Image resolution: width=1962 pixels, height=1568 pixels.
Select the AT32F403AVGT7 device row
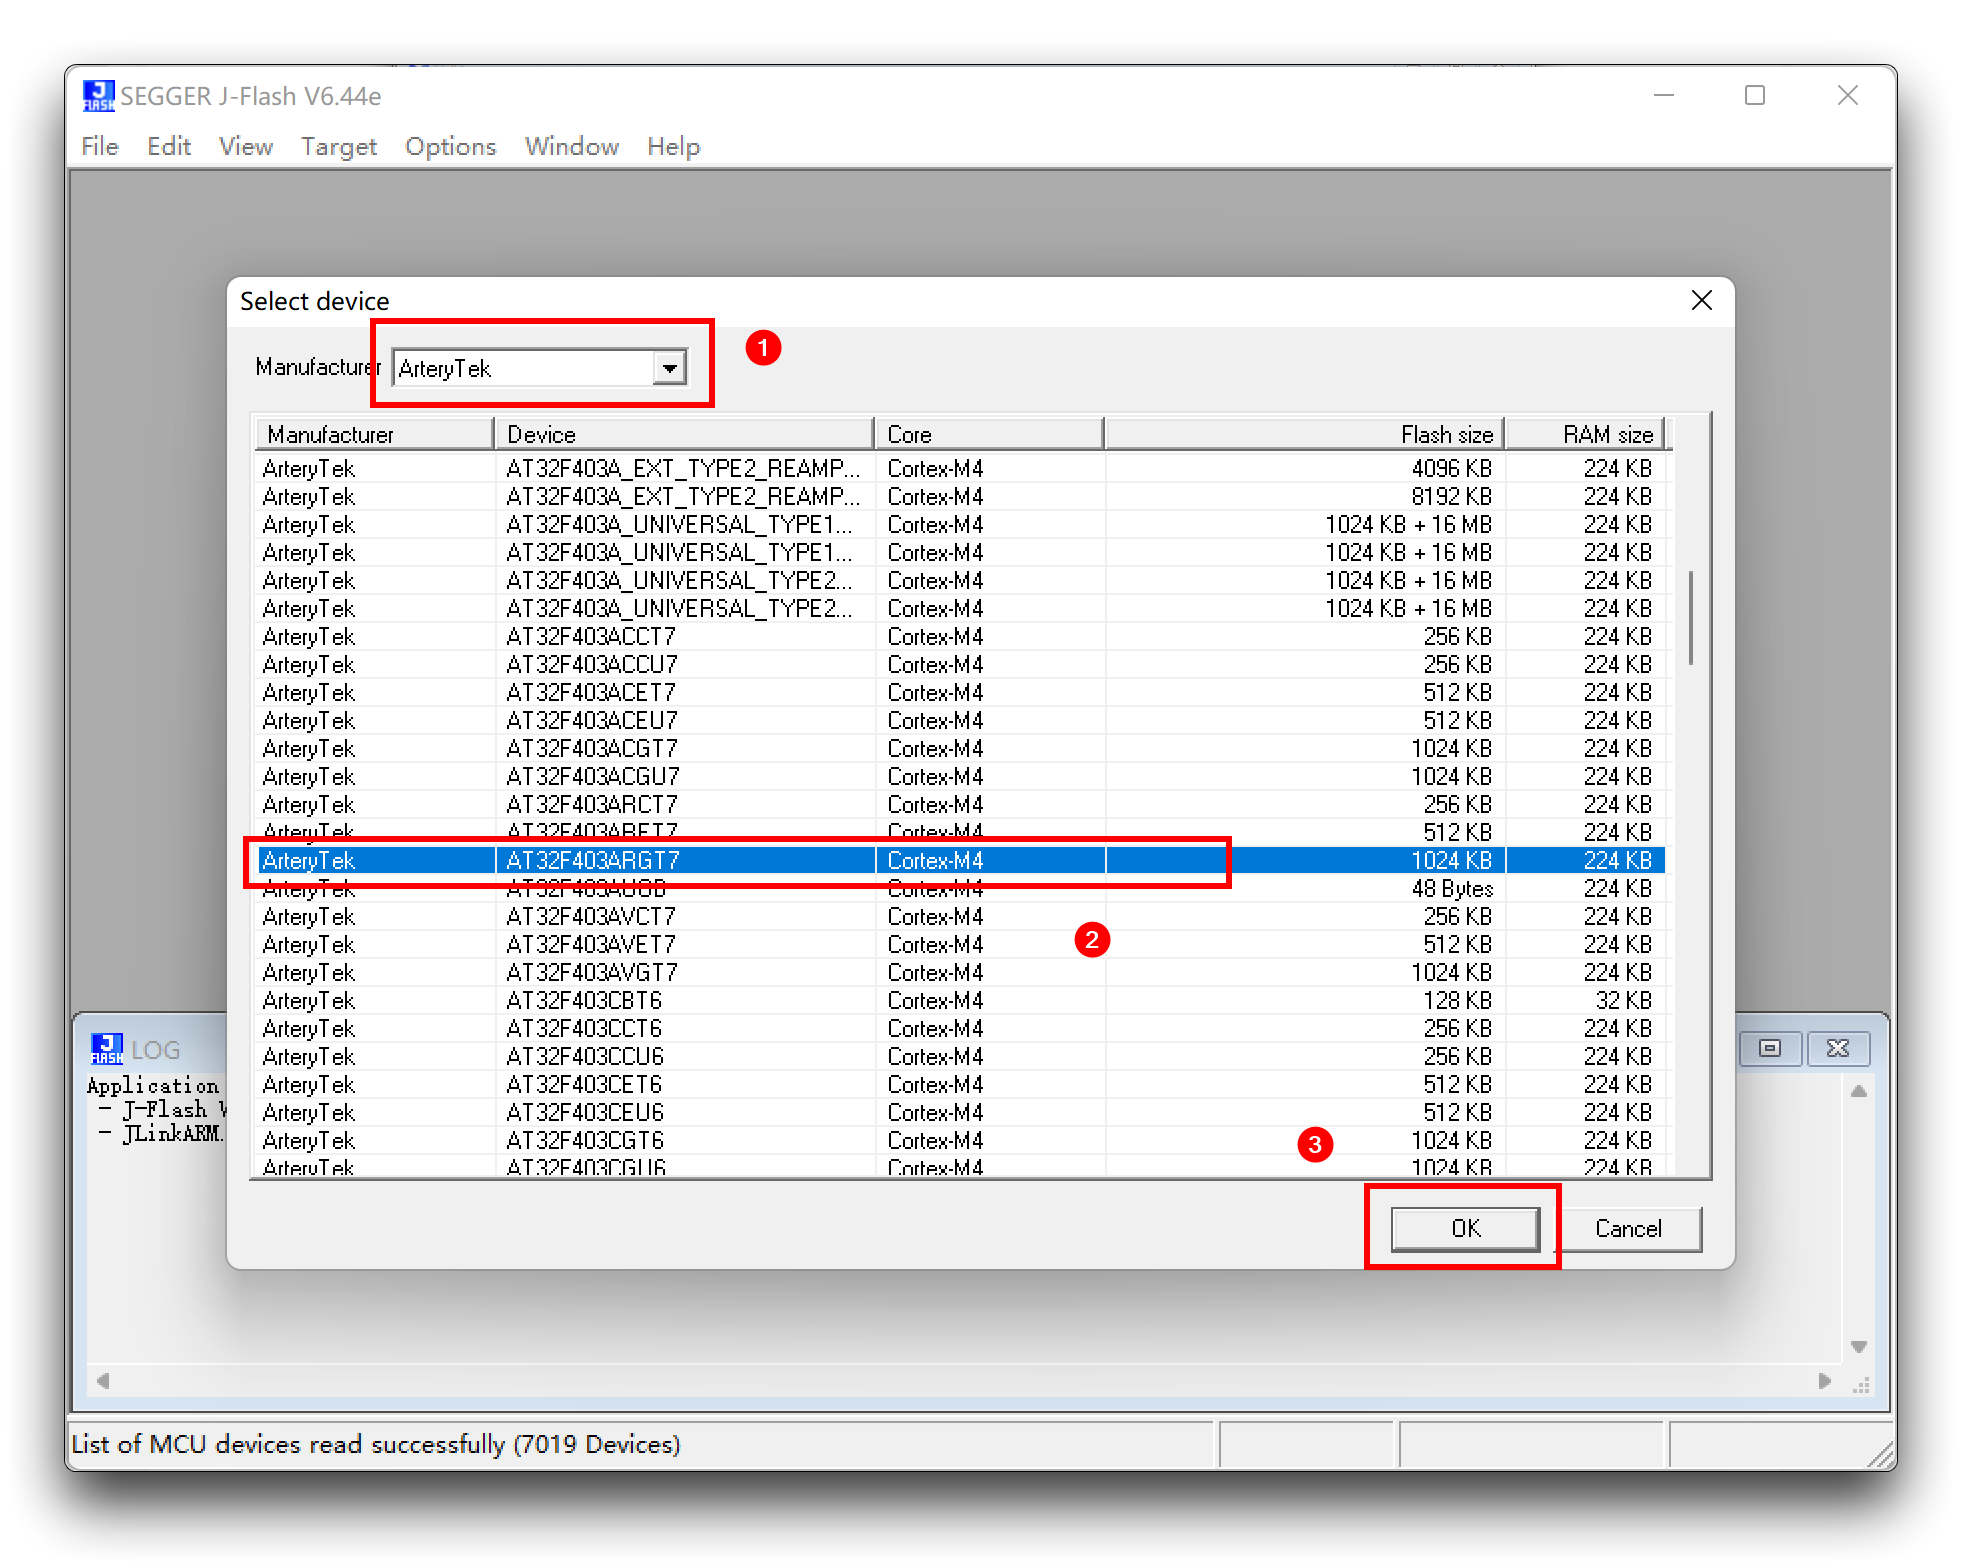[592, 972]
